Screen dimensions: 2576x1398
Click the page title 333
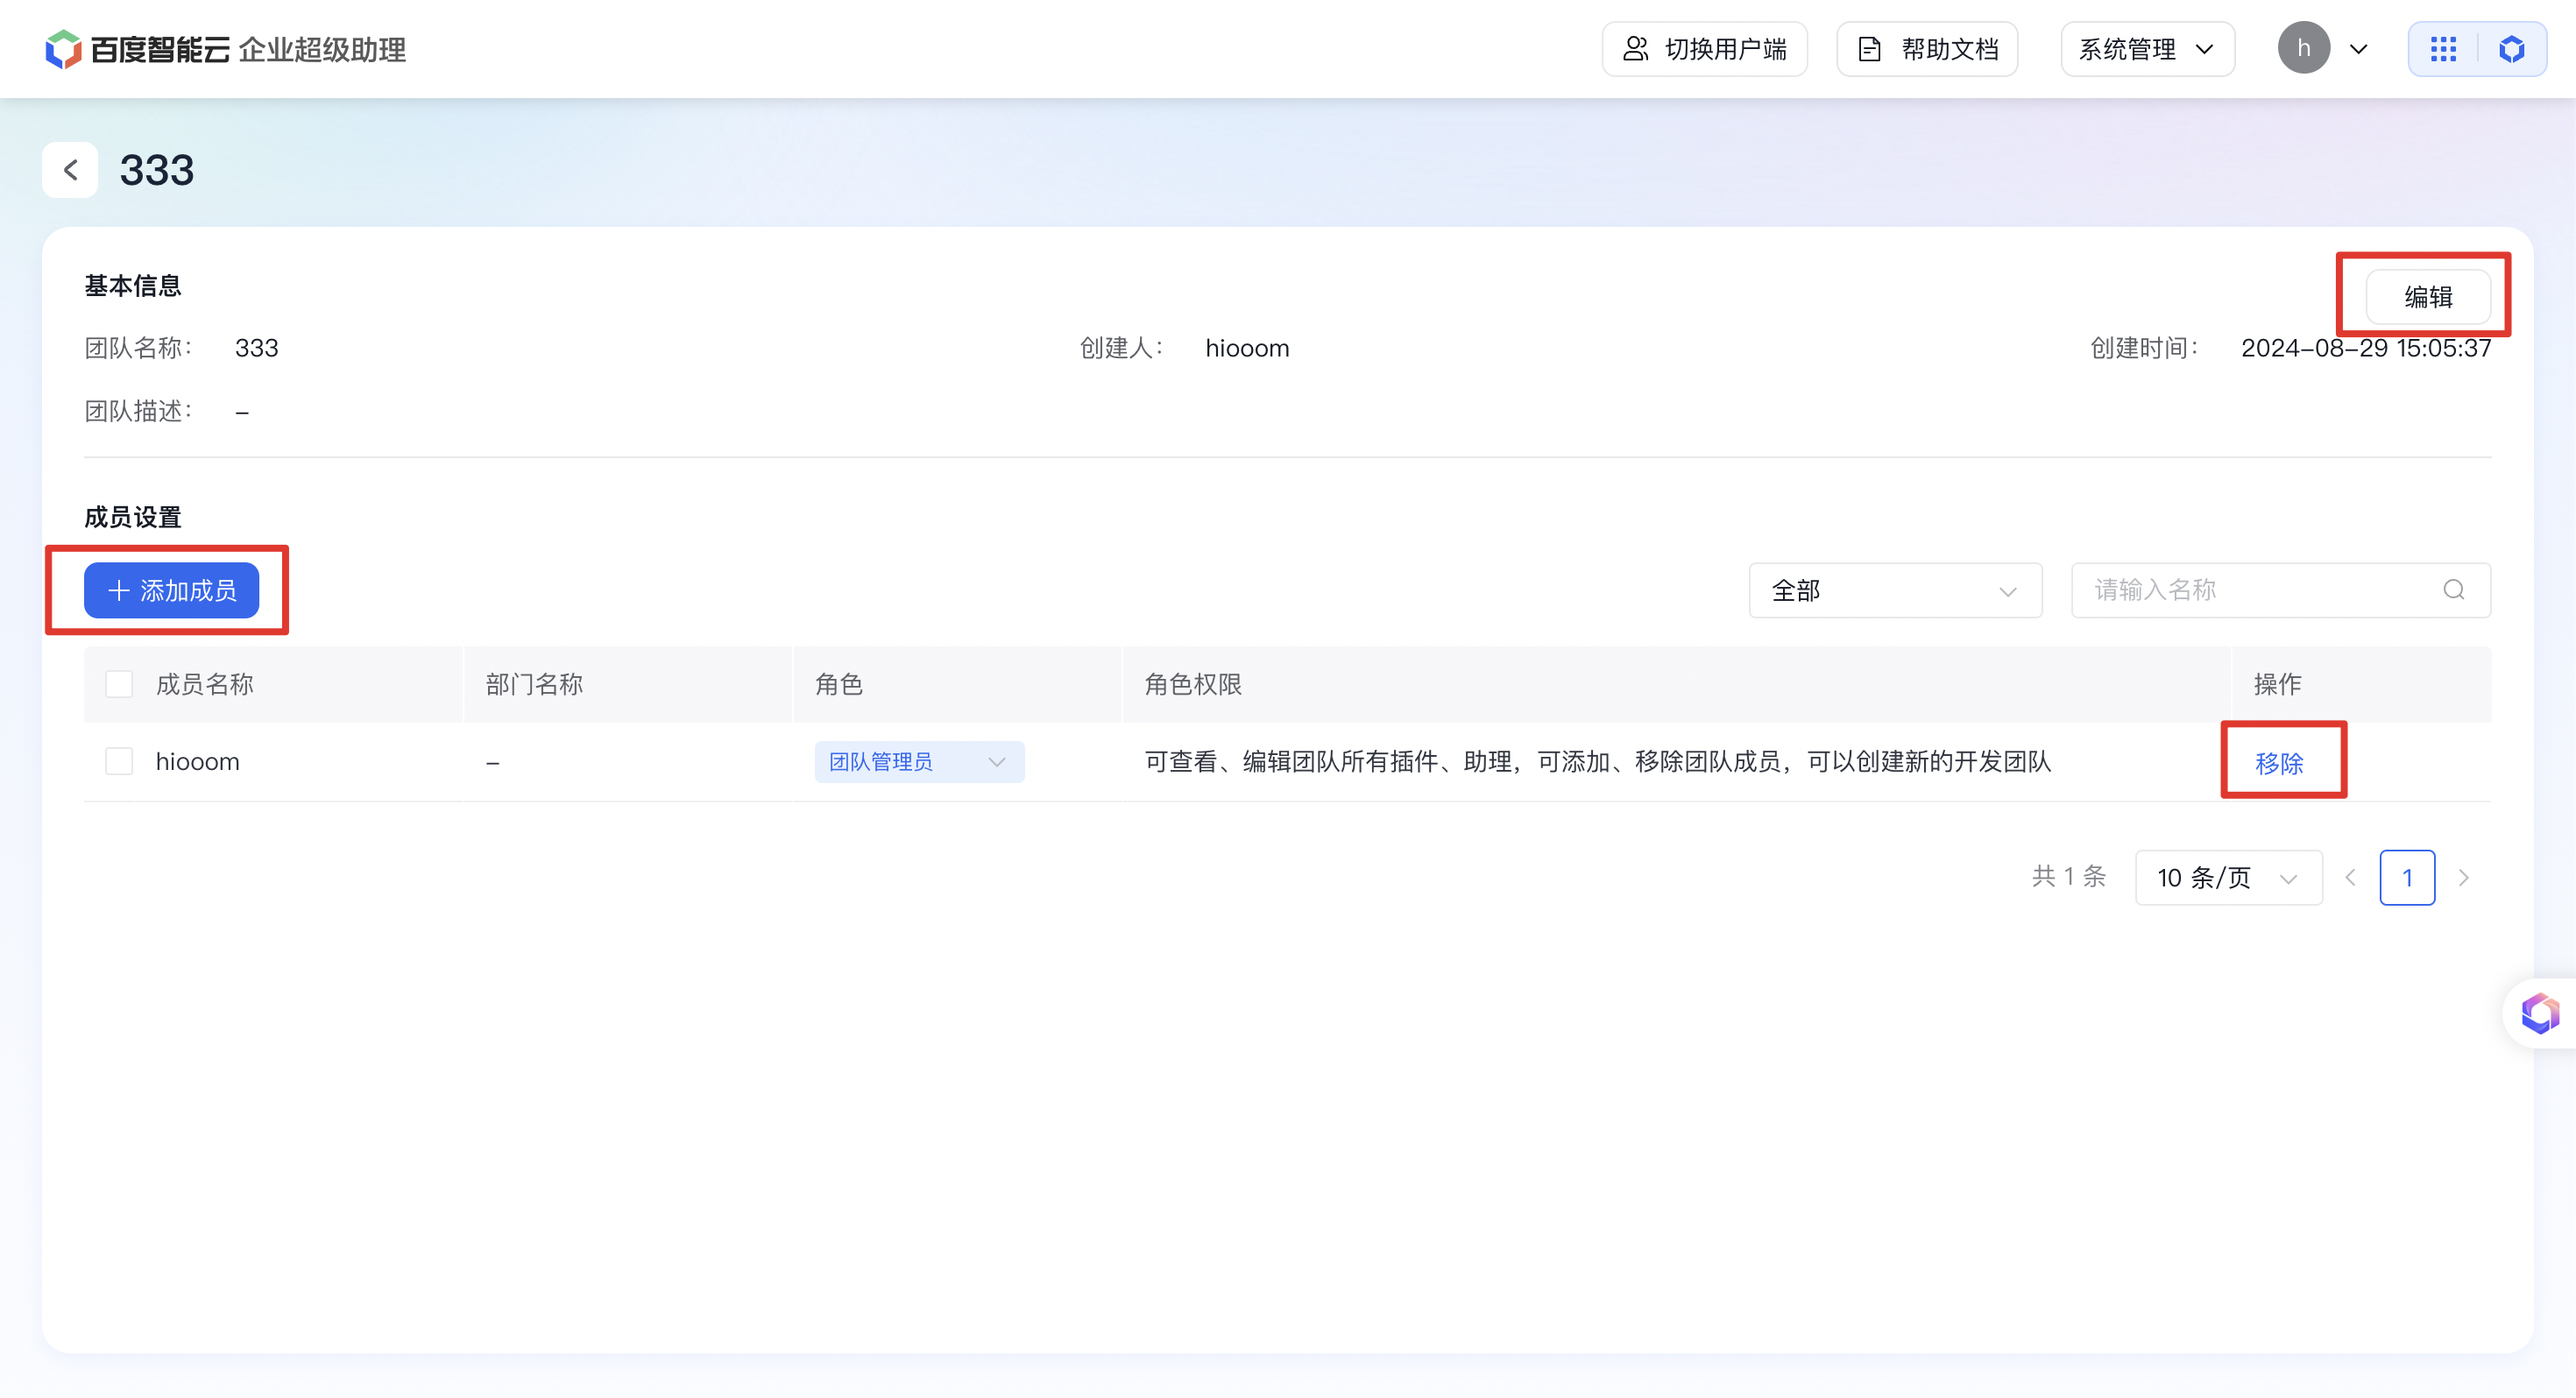pyautogui.click(x=157, y=170)
